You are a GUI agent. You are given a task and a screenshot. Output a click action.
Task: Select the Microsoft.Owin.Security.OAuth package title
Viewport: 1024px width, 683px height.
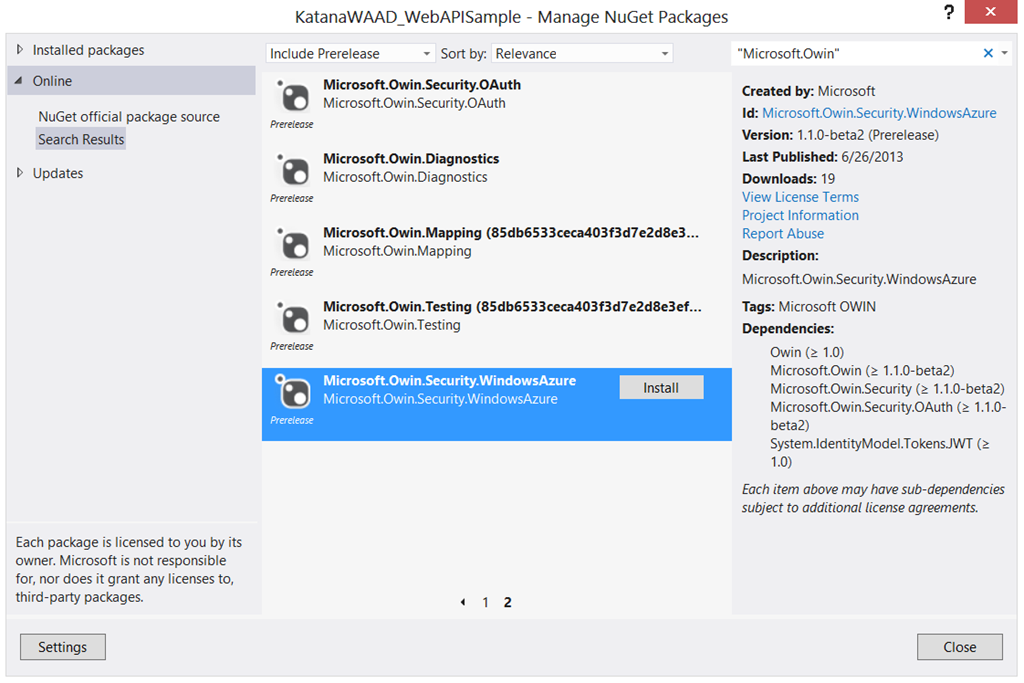click(x=422, y=85)
